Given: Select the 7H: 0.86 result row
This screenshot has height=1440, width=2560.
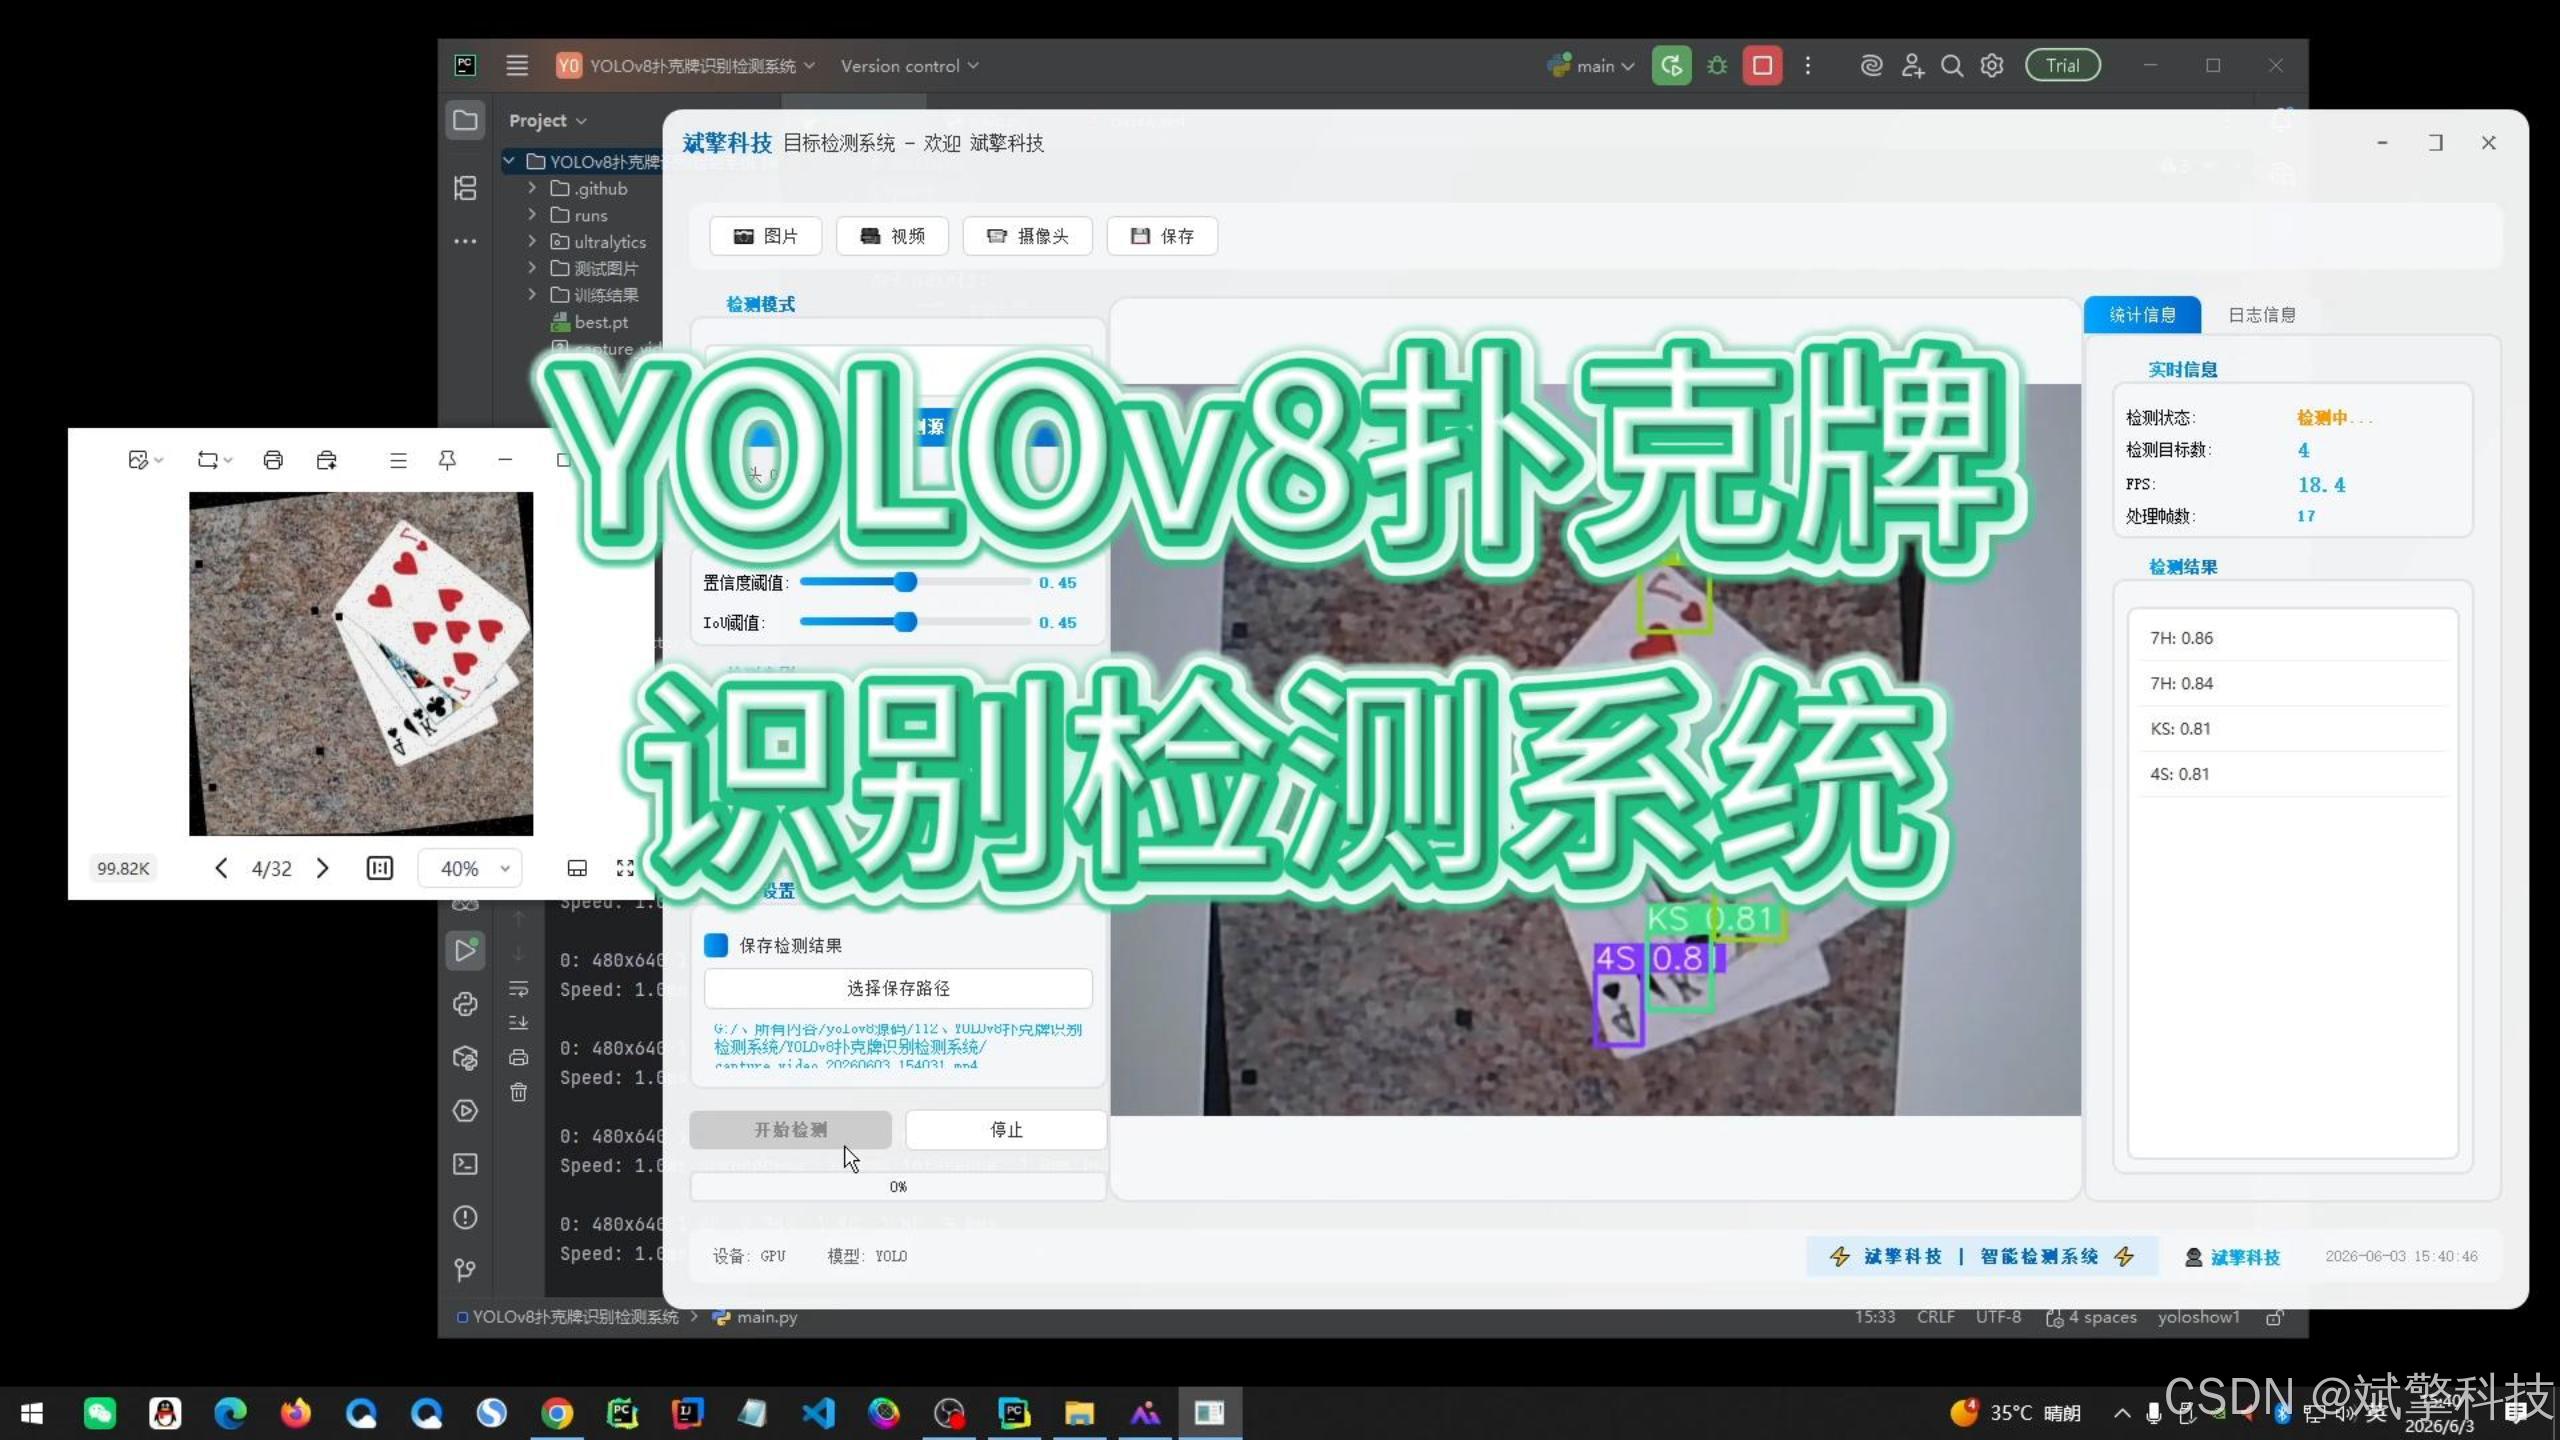Looking at the screenshot, I should click(x=2291, y=638).
